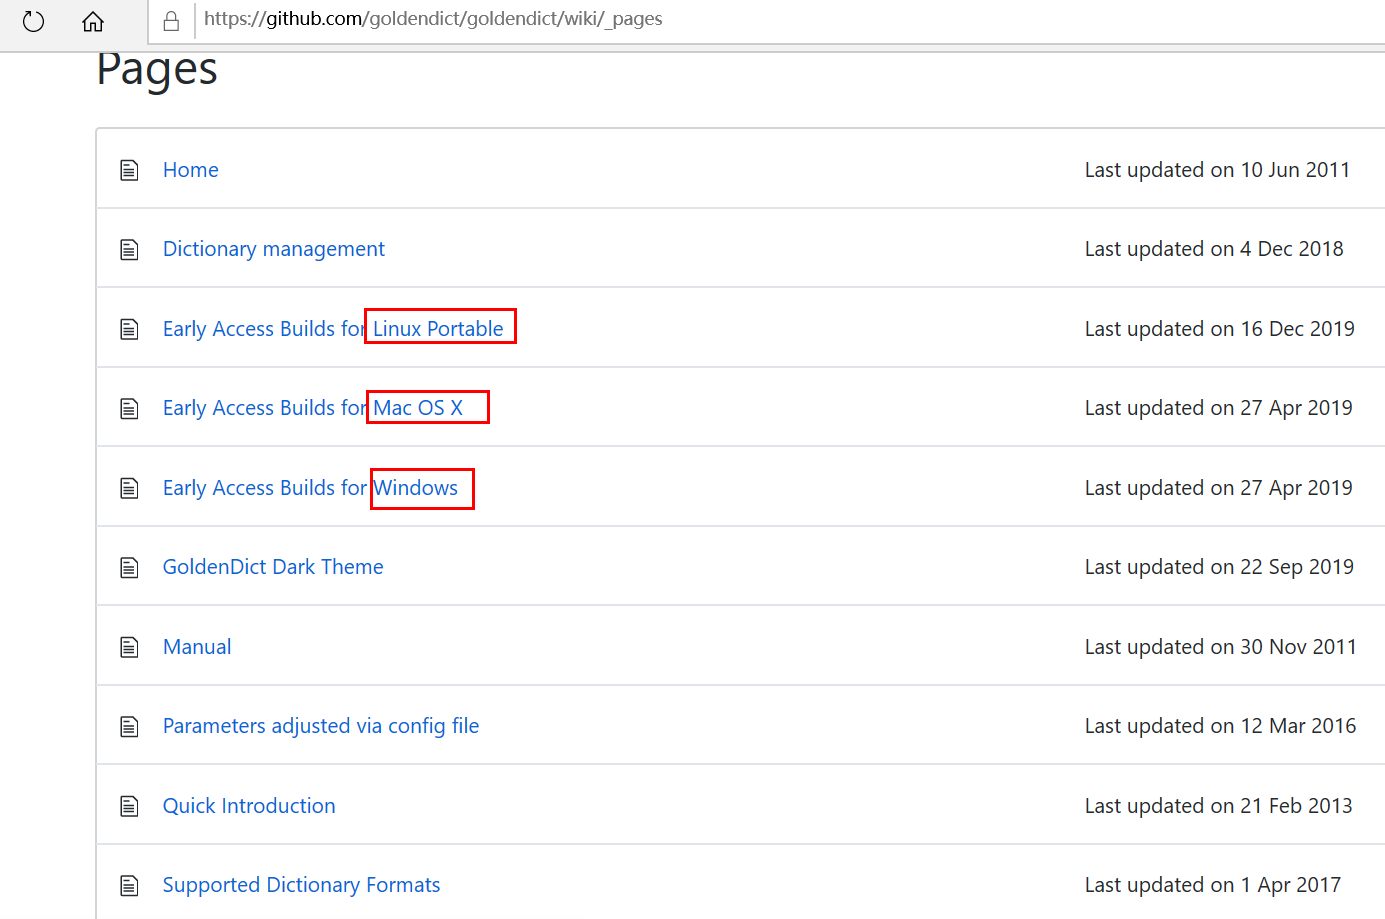
Task: Click 'Last updated on 27 Apr 2019' in Windows row
Action: pos(1219,488)
